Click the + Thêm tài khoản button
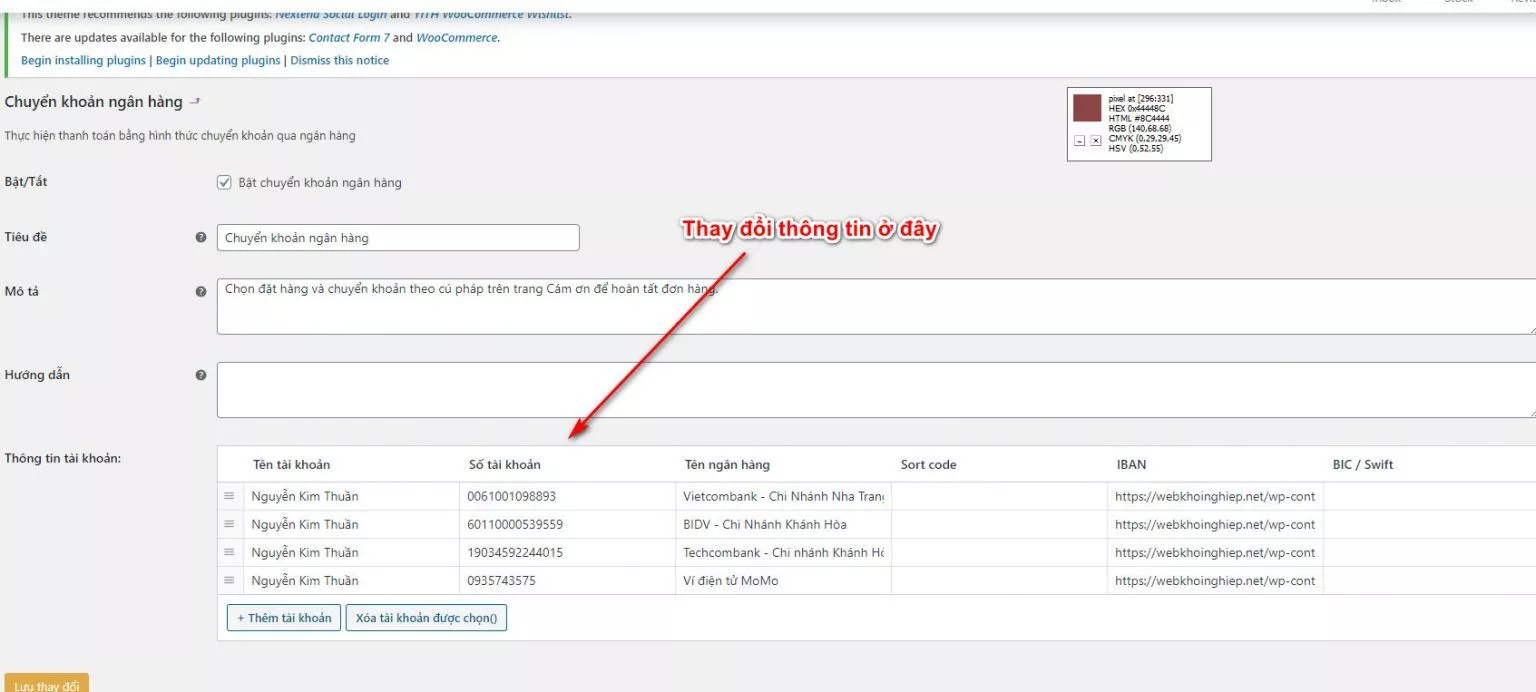The image size is (1536, 692). click(283, 617)
